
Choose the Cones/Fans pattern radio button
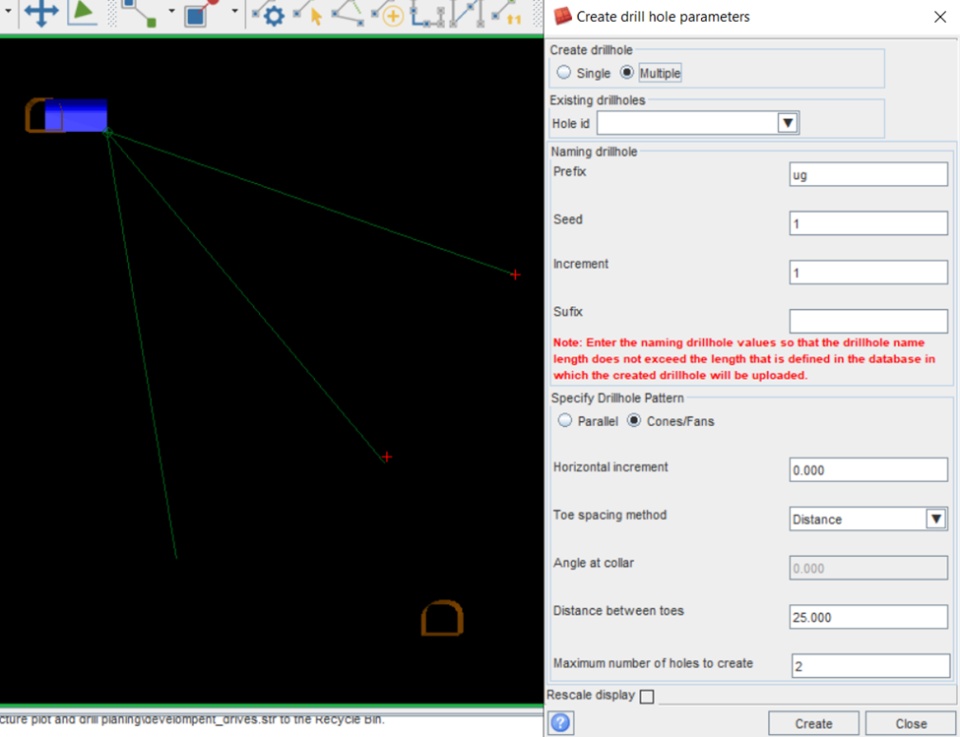[x=634, y=421]
